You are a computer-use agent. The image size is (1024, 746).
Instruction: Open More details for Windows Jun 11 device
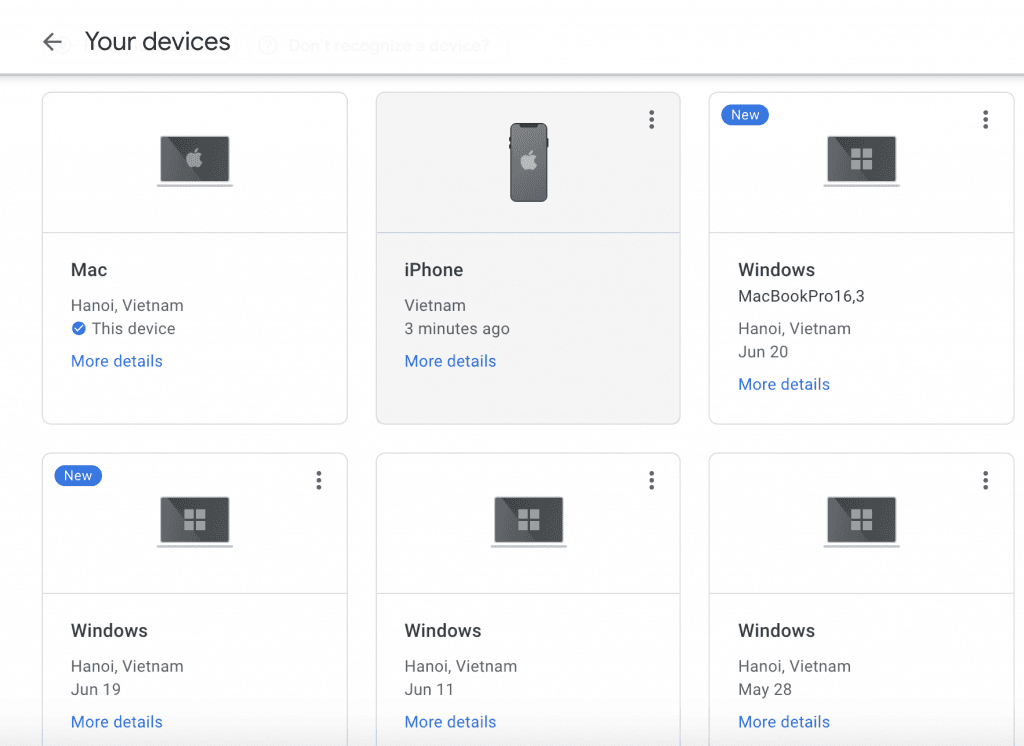(451, 722)
